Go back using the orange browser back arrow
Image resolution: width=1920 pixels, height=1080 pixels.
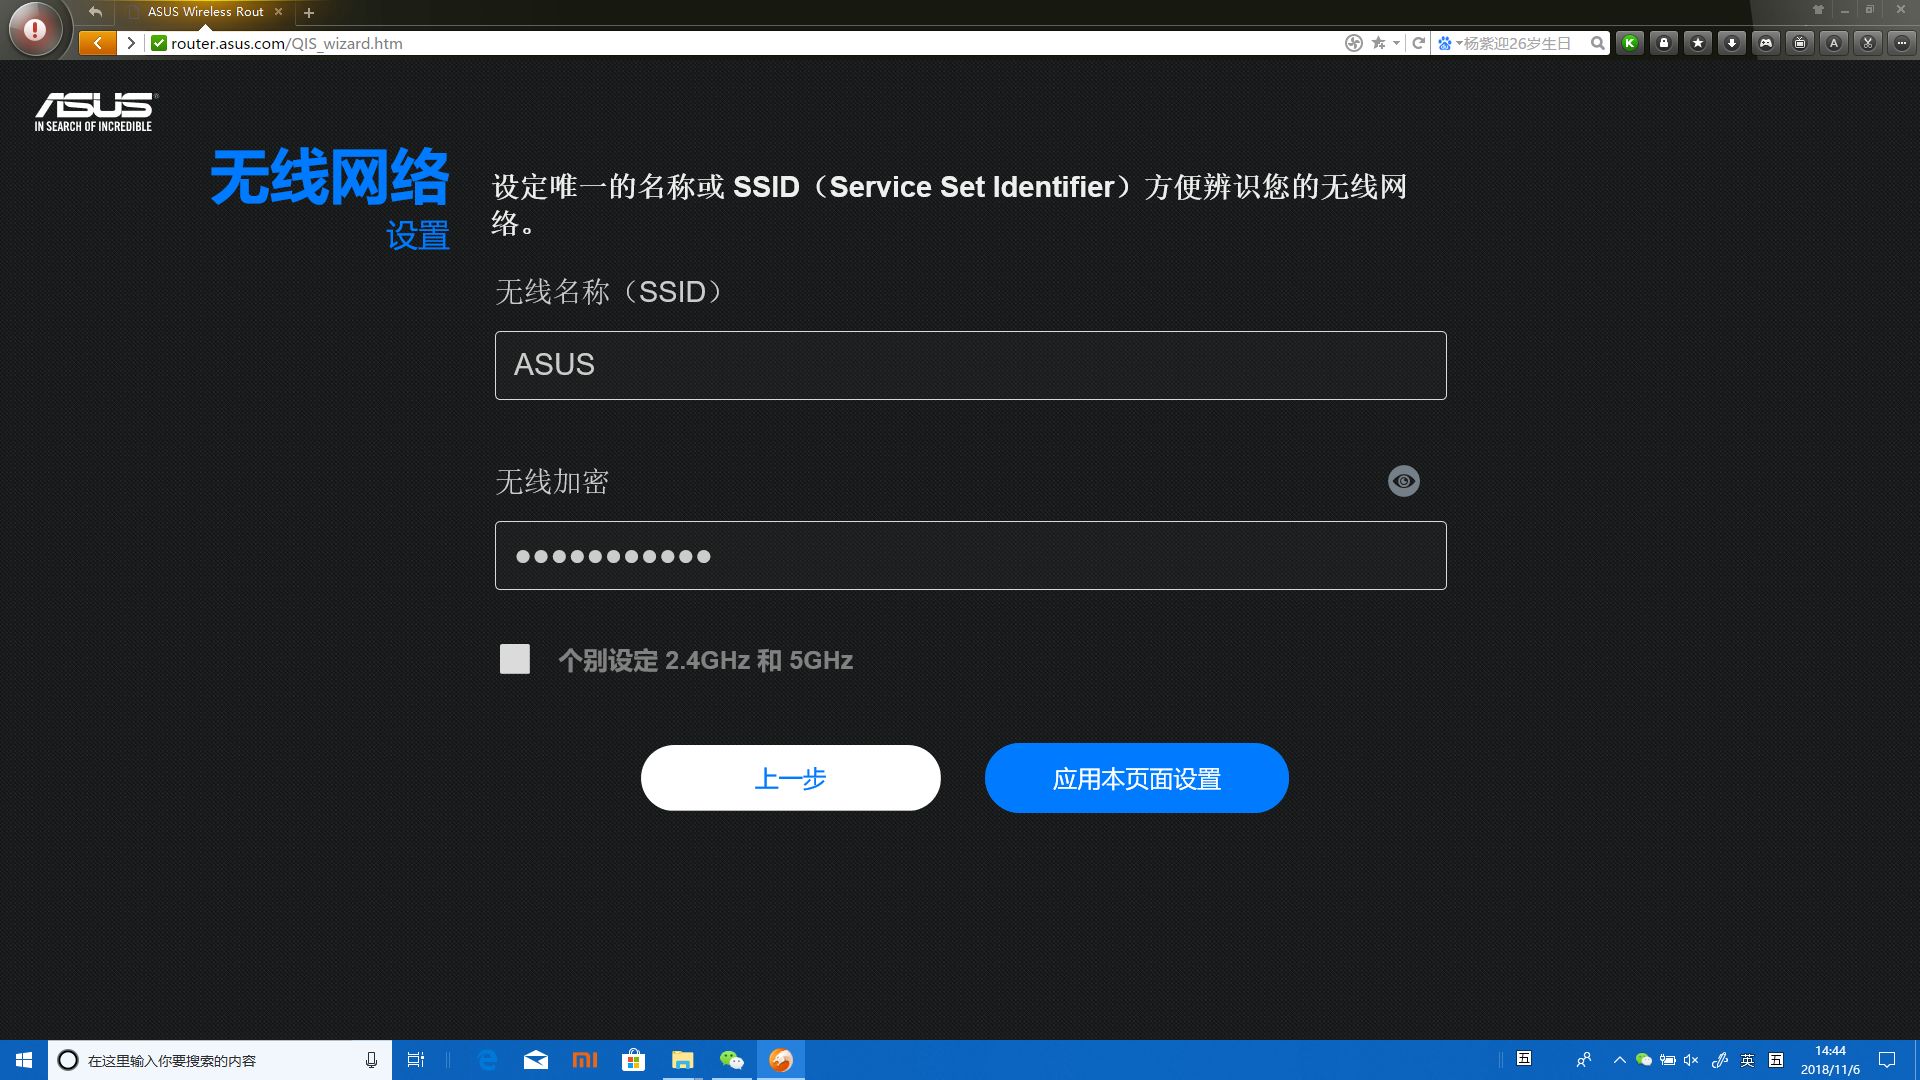[97, 43]
